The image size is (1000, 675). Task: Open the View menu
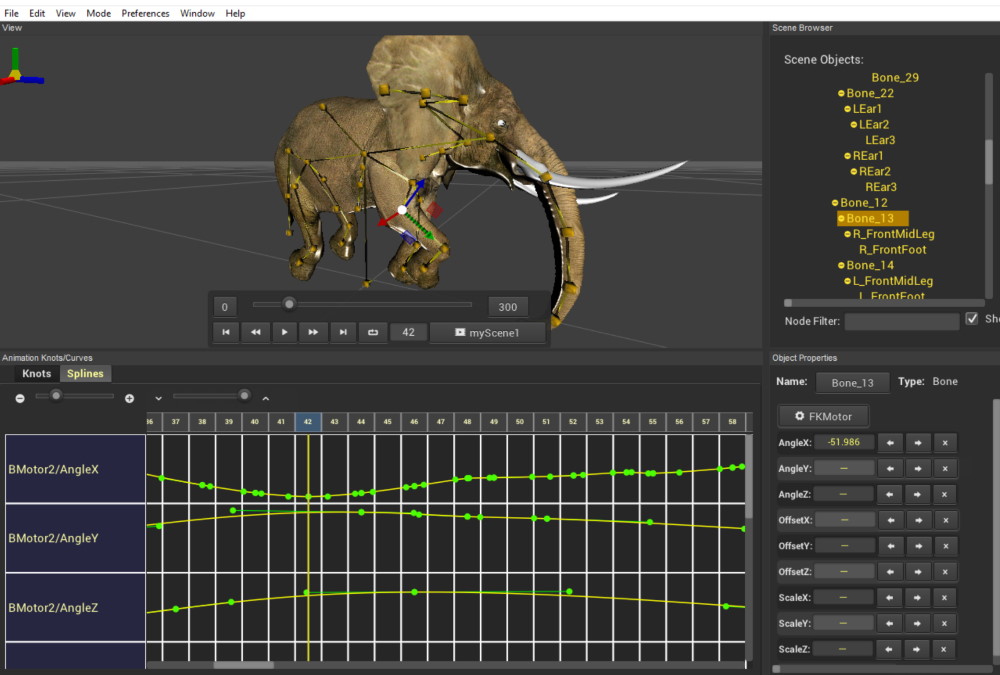65,13
